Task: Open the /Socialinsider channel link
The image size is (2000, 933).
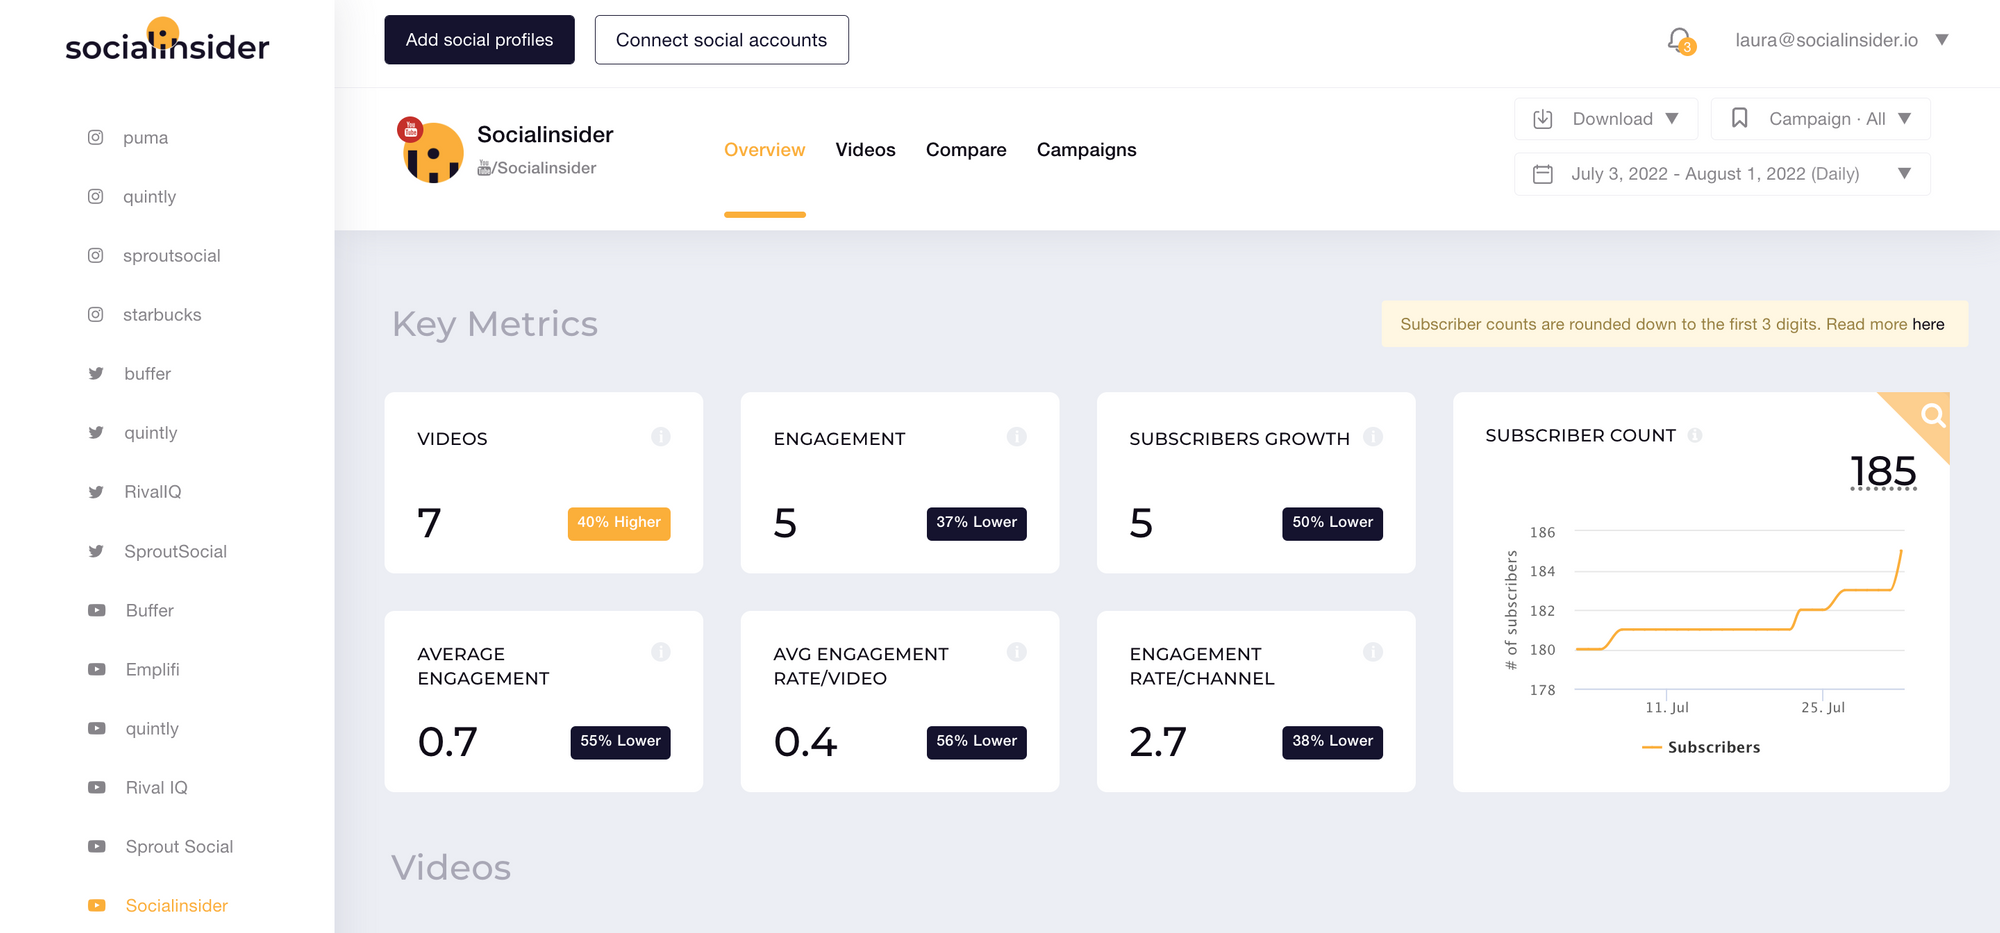Action: pos(537,168)
